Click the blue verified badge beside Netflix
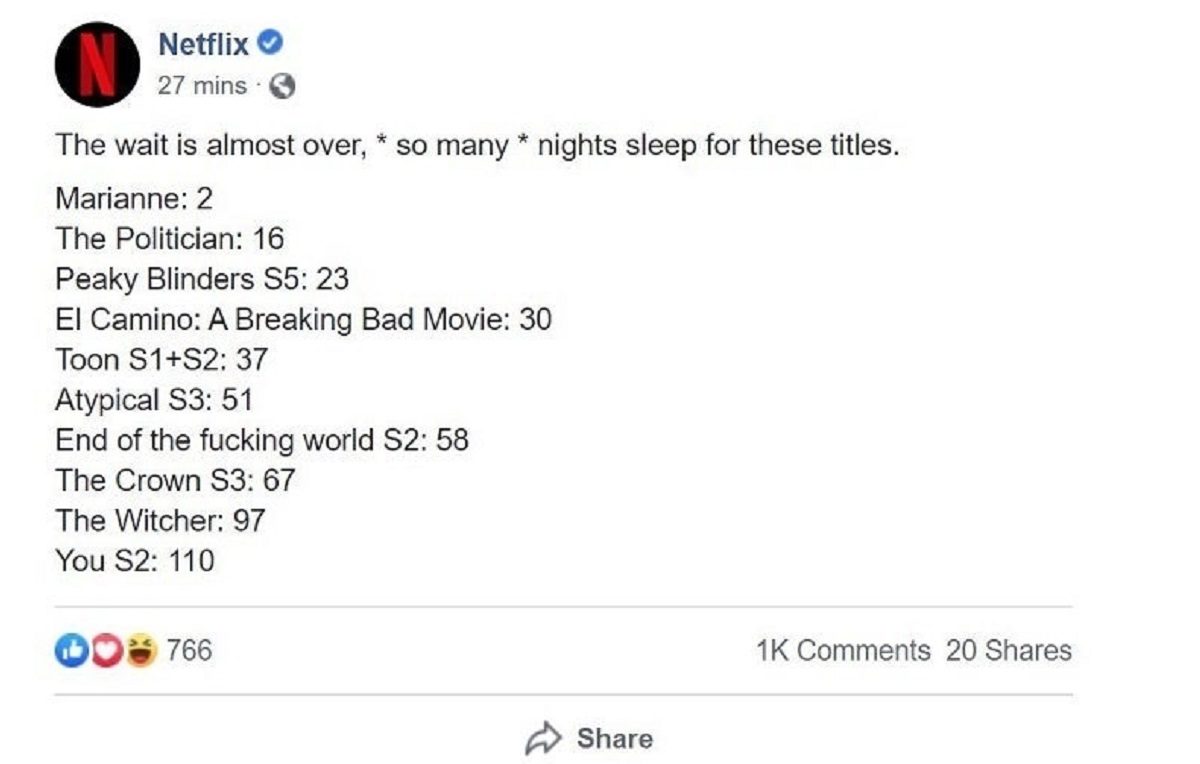Screen dimensions: 1200x764 (271, 42)
